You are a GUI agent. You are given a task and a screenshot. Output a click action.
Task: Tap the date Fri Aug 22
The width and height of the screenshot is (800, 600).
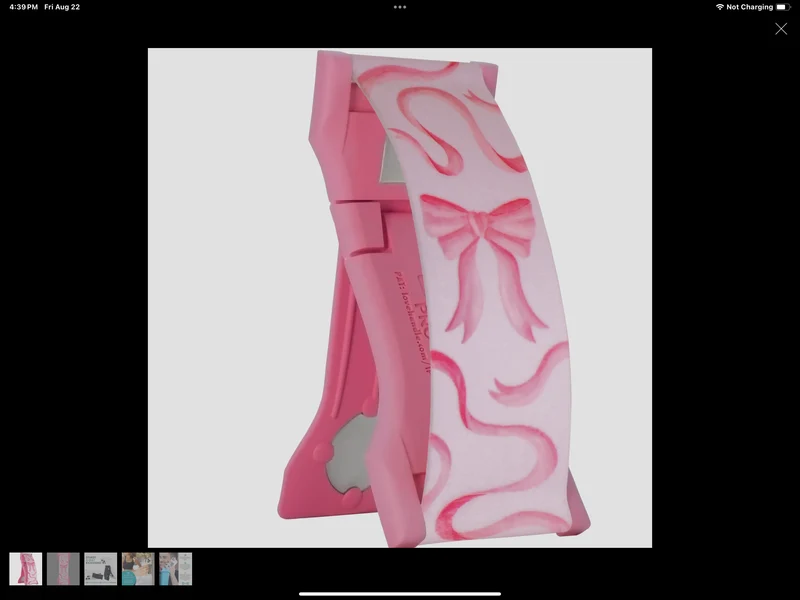click(x=62, y=7)
